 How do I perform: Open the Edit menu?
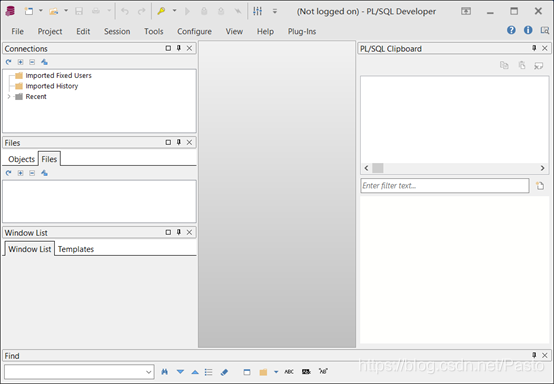click(83, 31)
